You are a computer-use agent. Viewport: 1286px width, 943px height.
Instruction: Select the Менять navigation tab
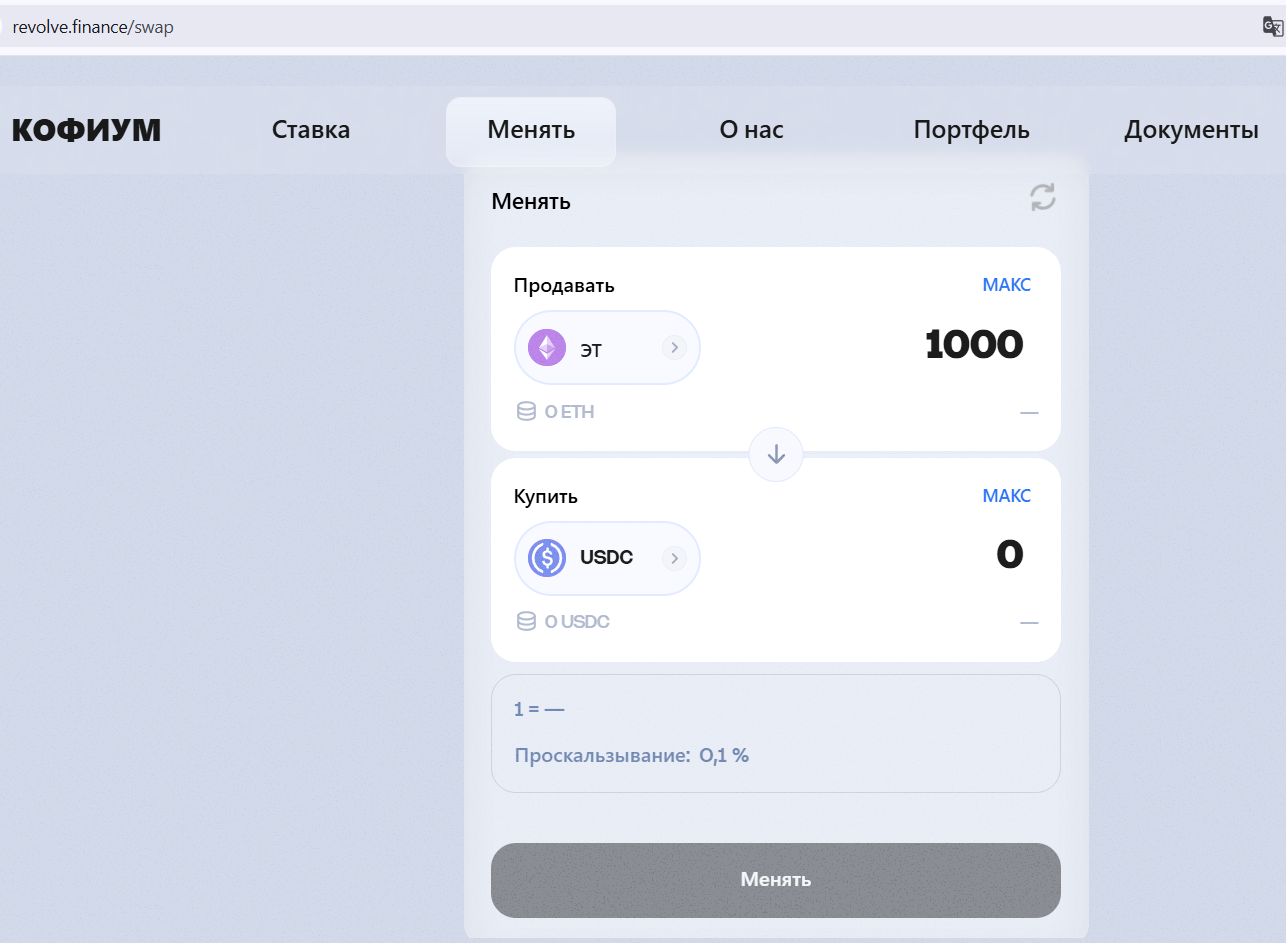531,130
